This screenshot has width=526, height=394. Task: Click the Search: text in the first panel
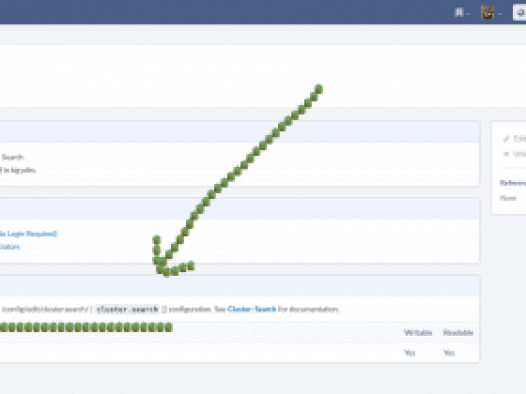13,157
